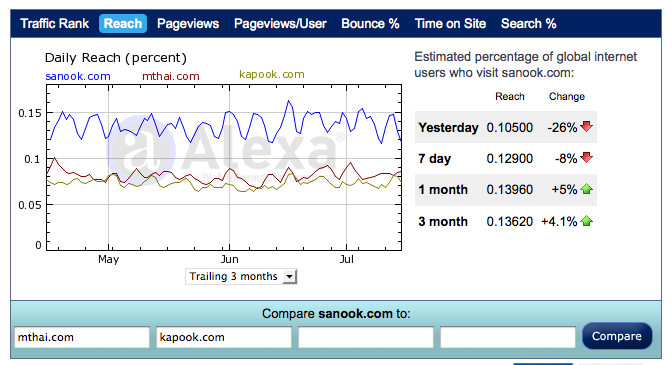Select the Trailing 3 months time range box

tap(241, 276)
